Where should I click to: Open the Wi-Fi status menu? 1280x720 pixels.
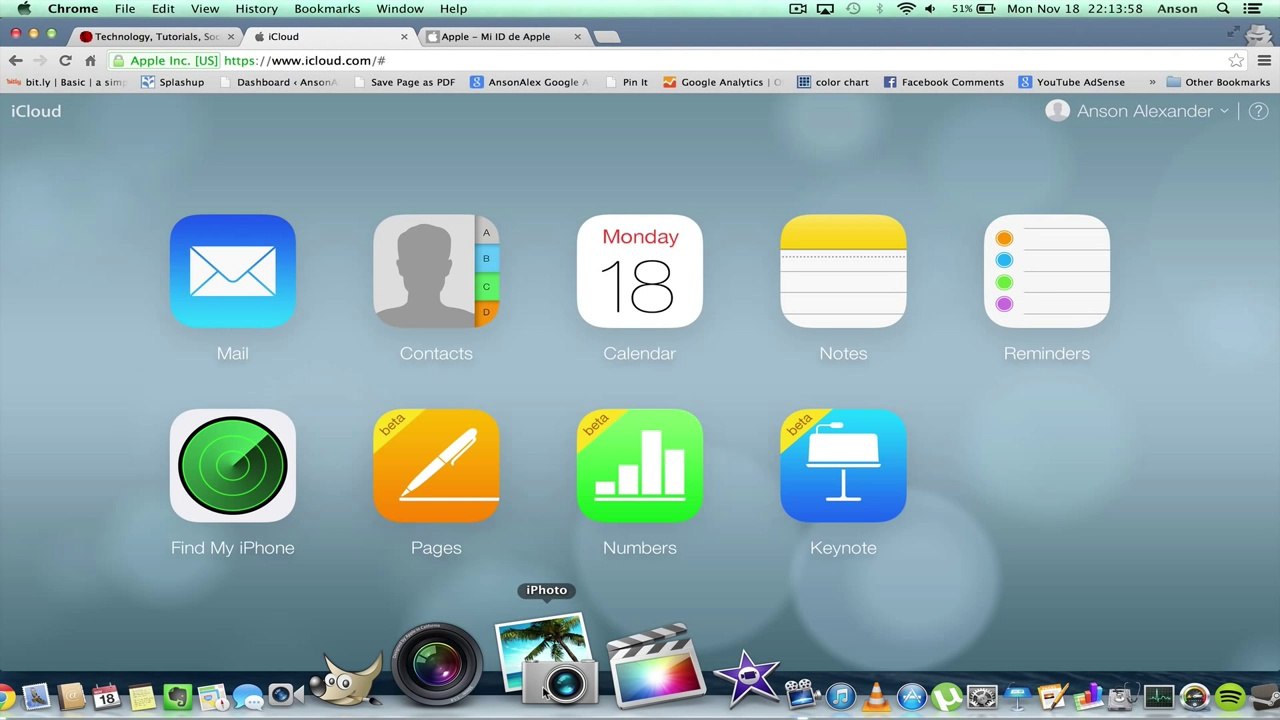click(906, 9)
